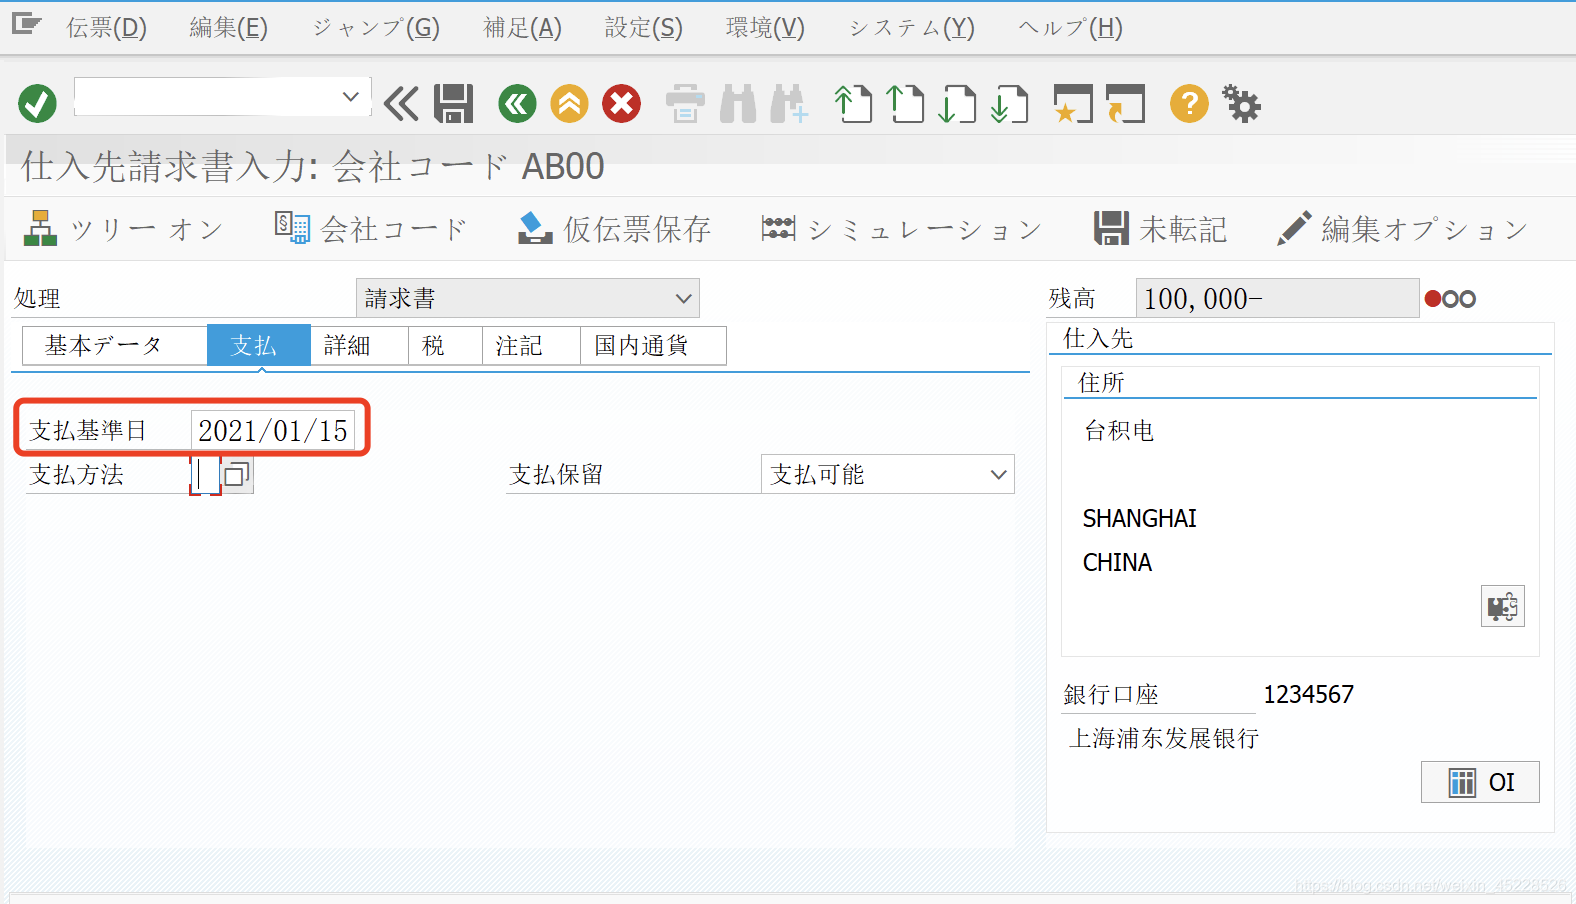Open the ジャンプ(G) menu
The width and height of the screenshot is (1576, 904).
[x=375, y=27]
